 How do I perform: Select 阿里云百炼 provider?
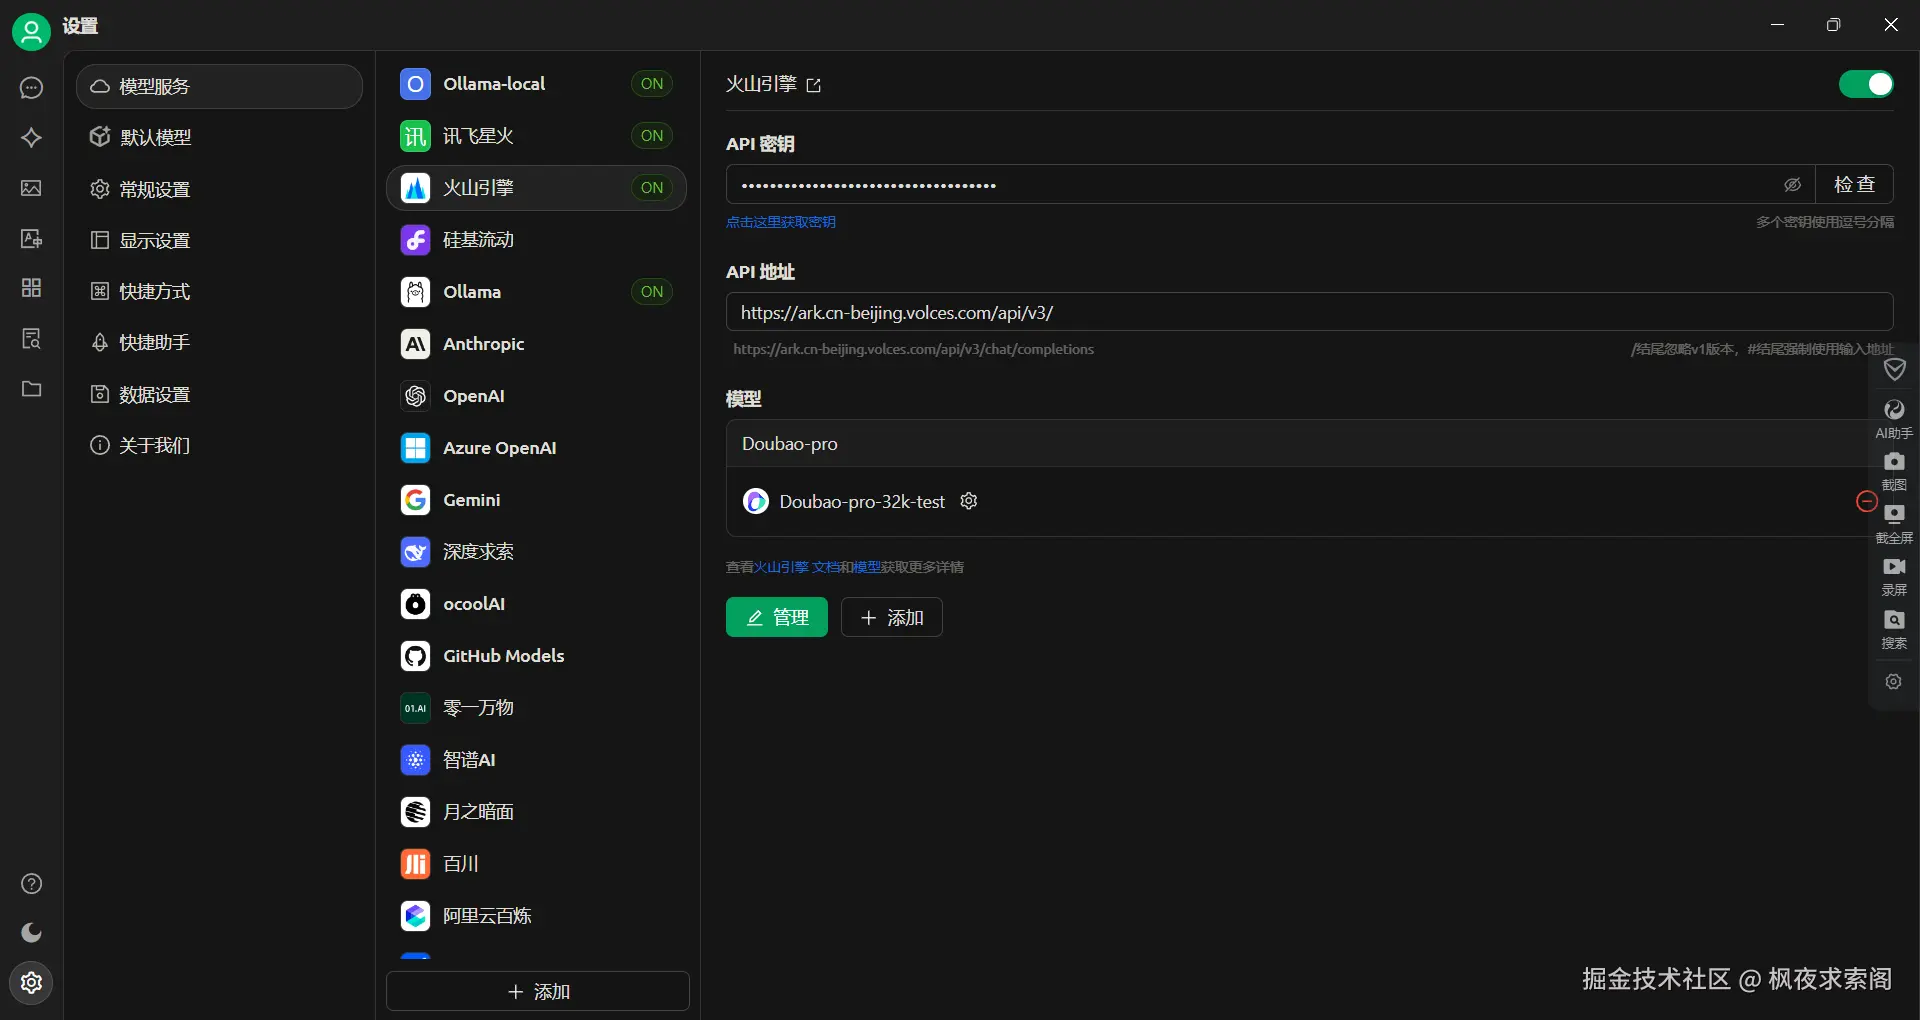click(x=536, y=916)
